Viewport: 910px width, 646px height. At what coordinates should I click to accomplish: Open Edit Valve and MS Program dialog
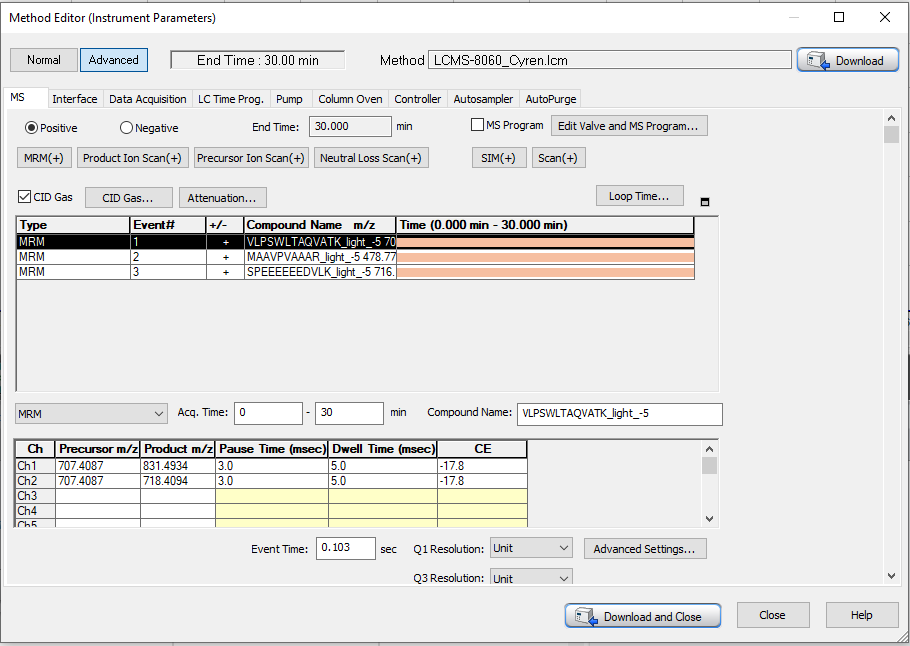pos(630,126)
